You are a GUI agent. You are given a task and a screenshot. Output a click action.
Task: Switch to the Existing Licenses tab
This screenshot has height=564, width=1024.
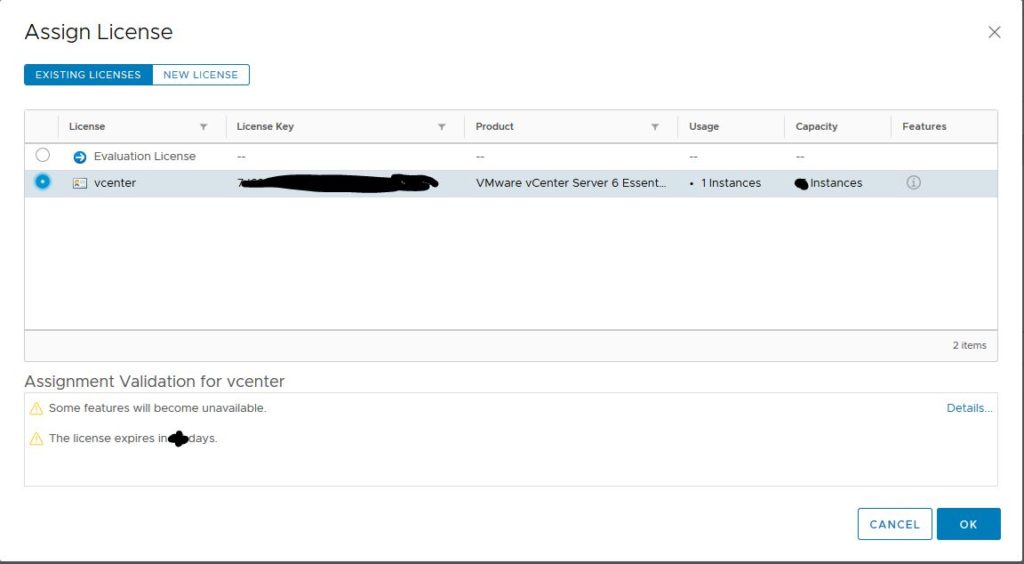point(88,74)
